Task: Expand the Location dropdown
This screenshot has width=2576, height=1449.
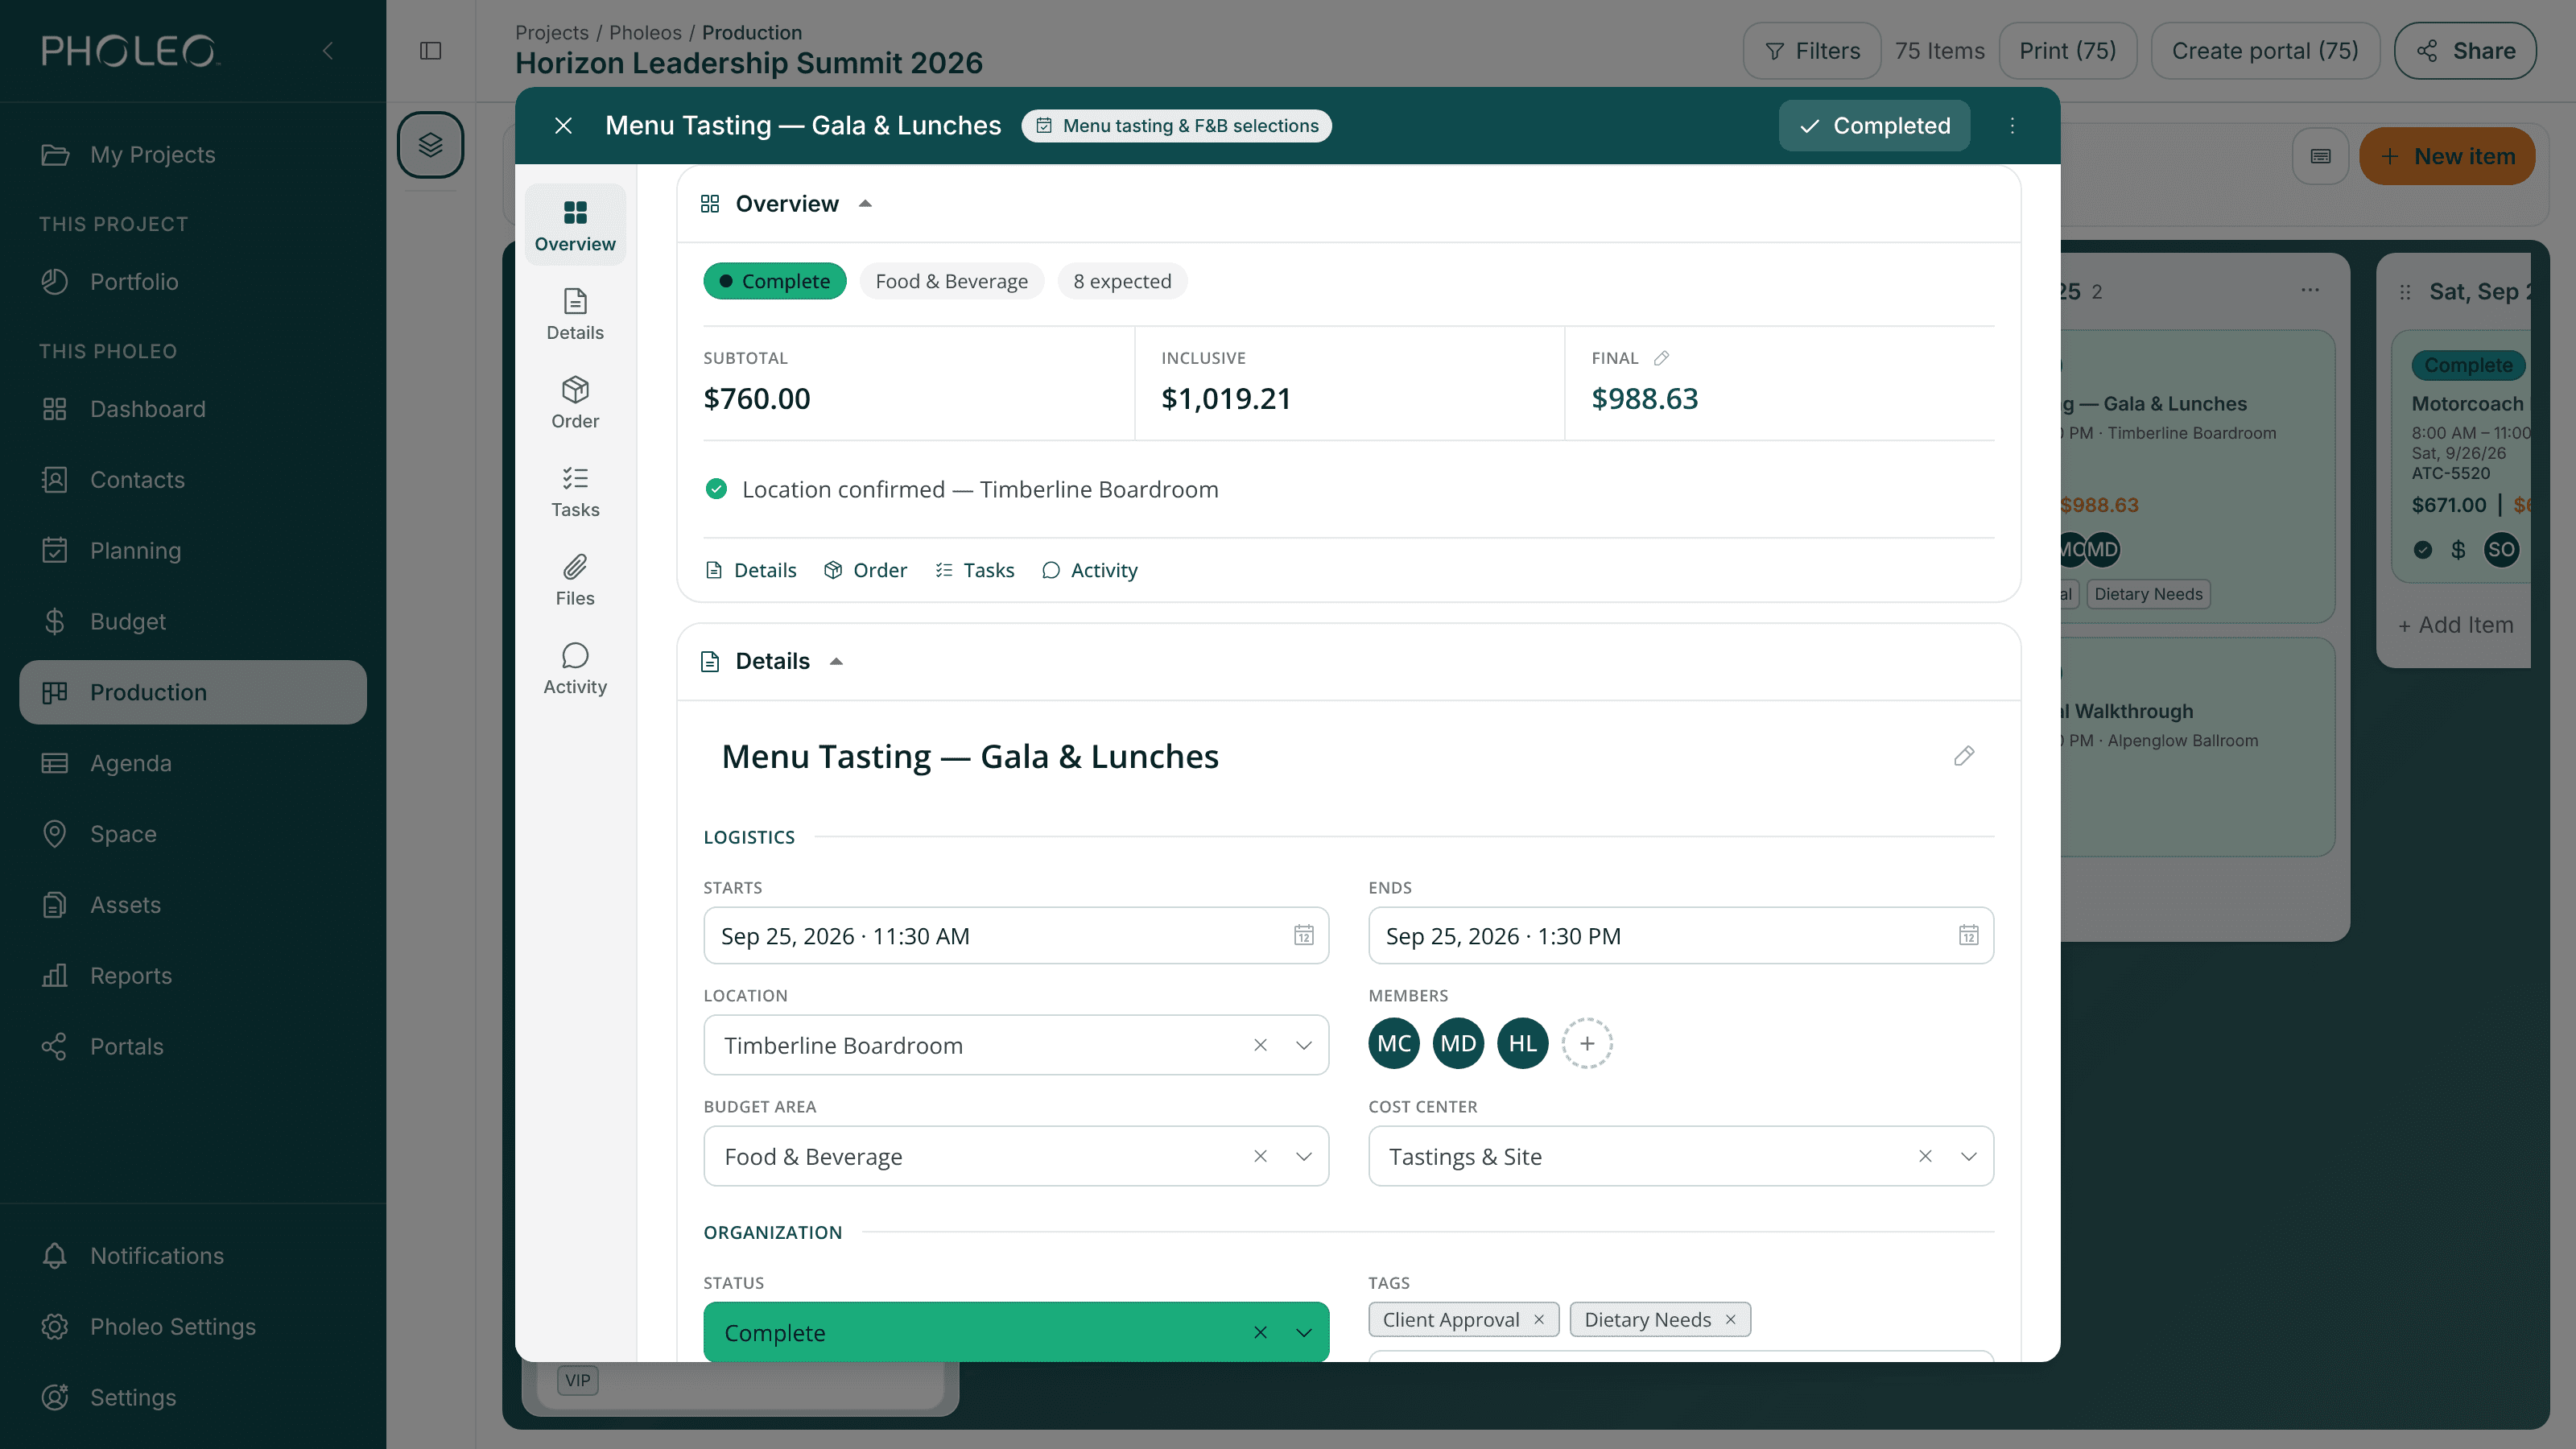Action: [1304, 1045]
